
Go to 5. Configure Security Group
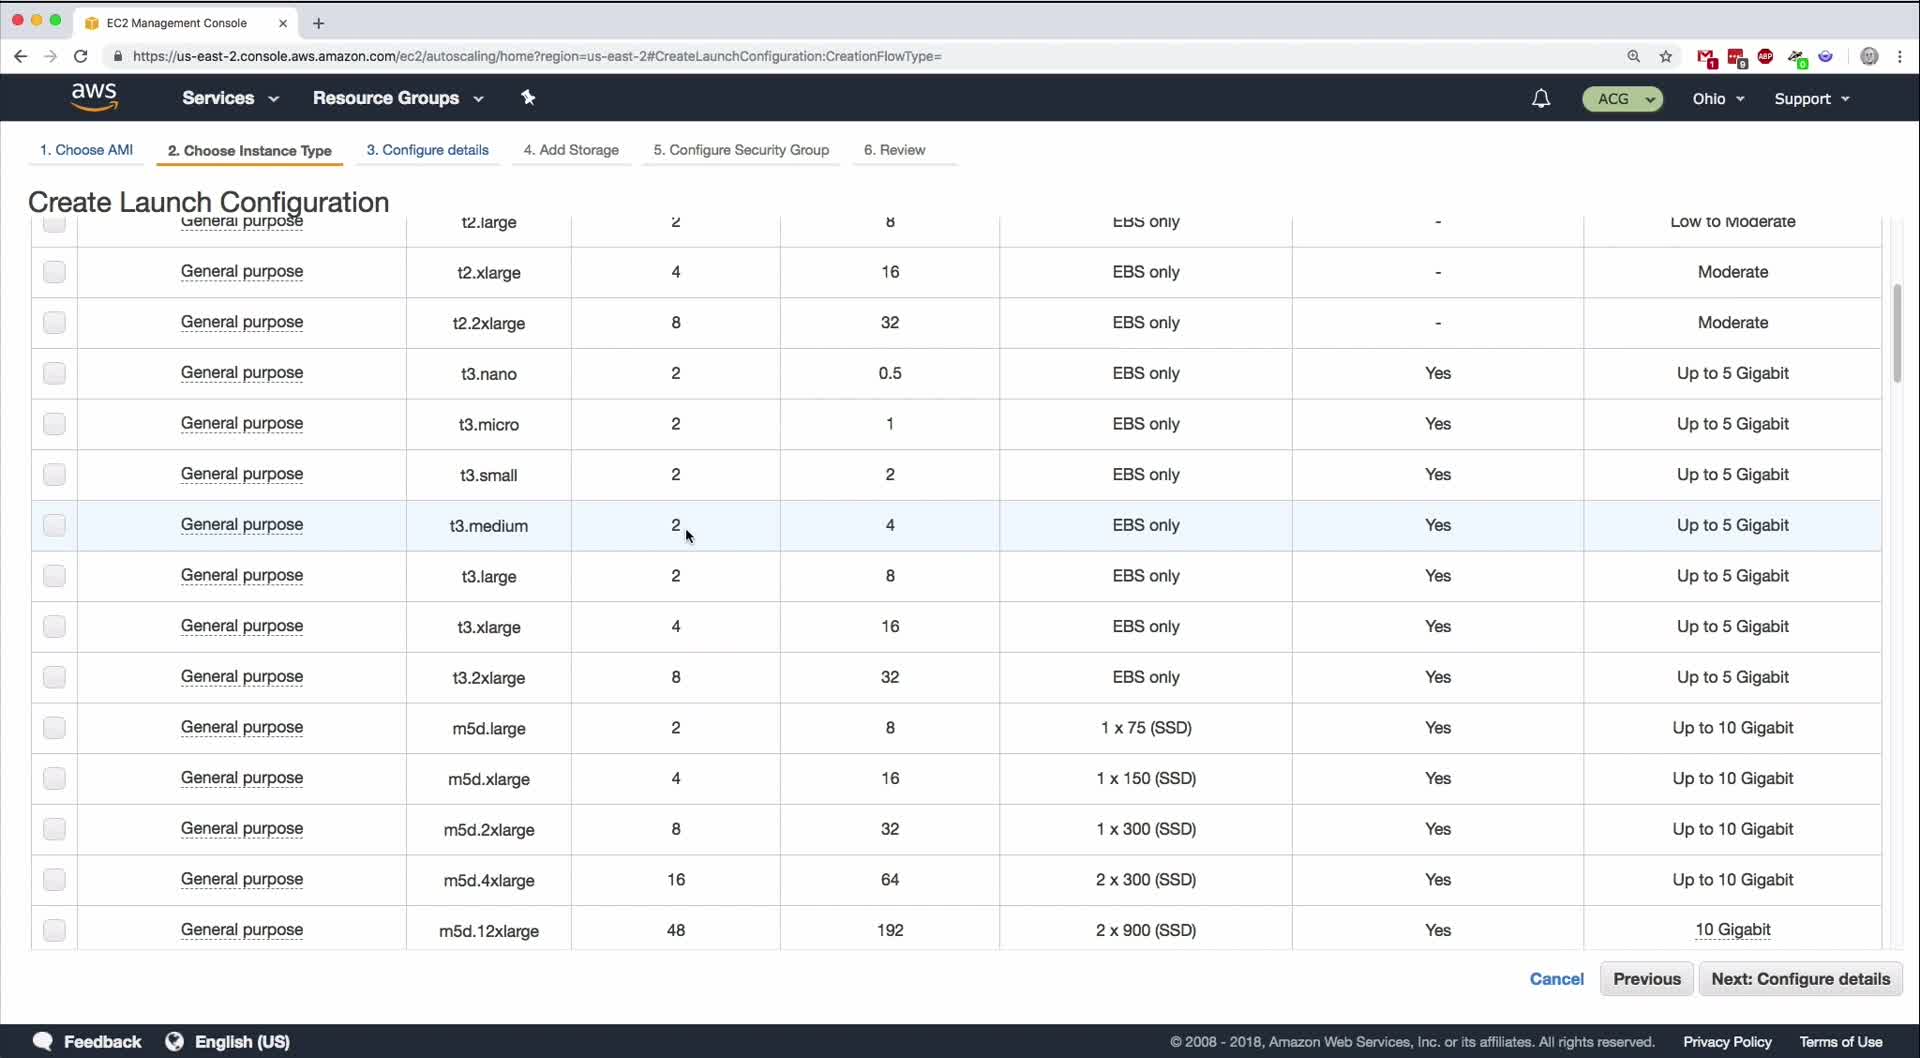point(741,150)
